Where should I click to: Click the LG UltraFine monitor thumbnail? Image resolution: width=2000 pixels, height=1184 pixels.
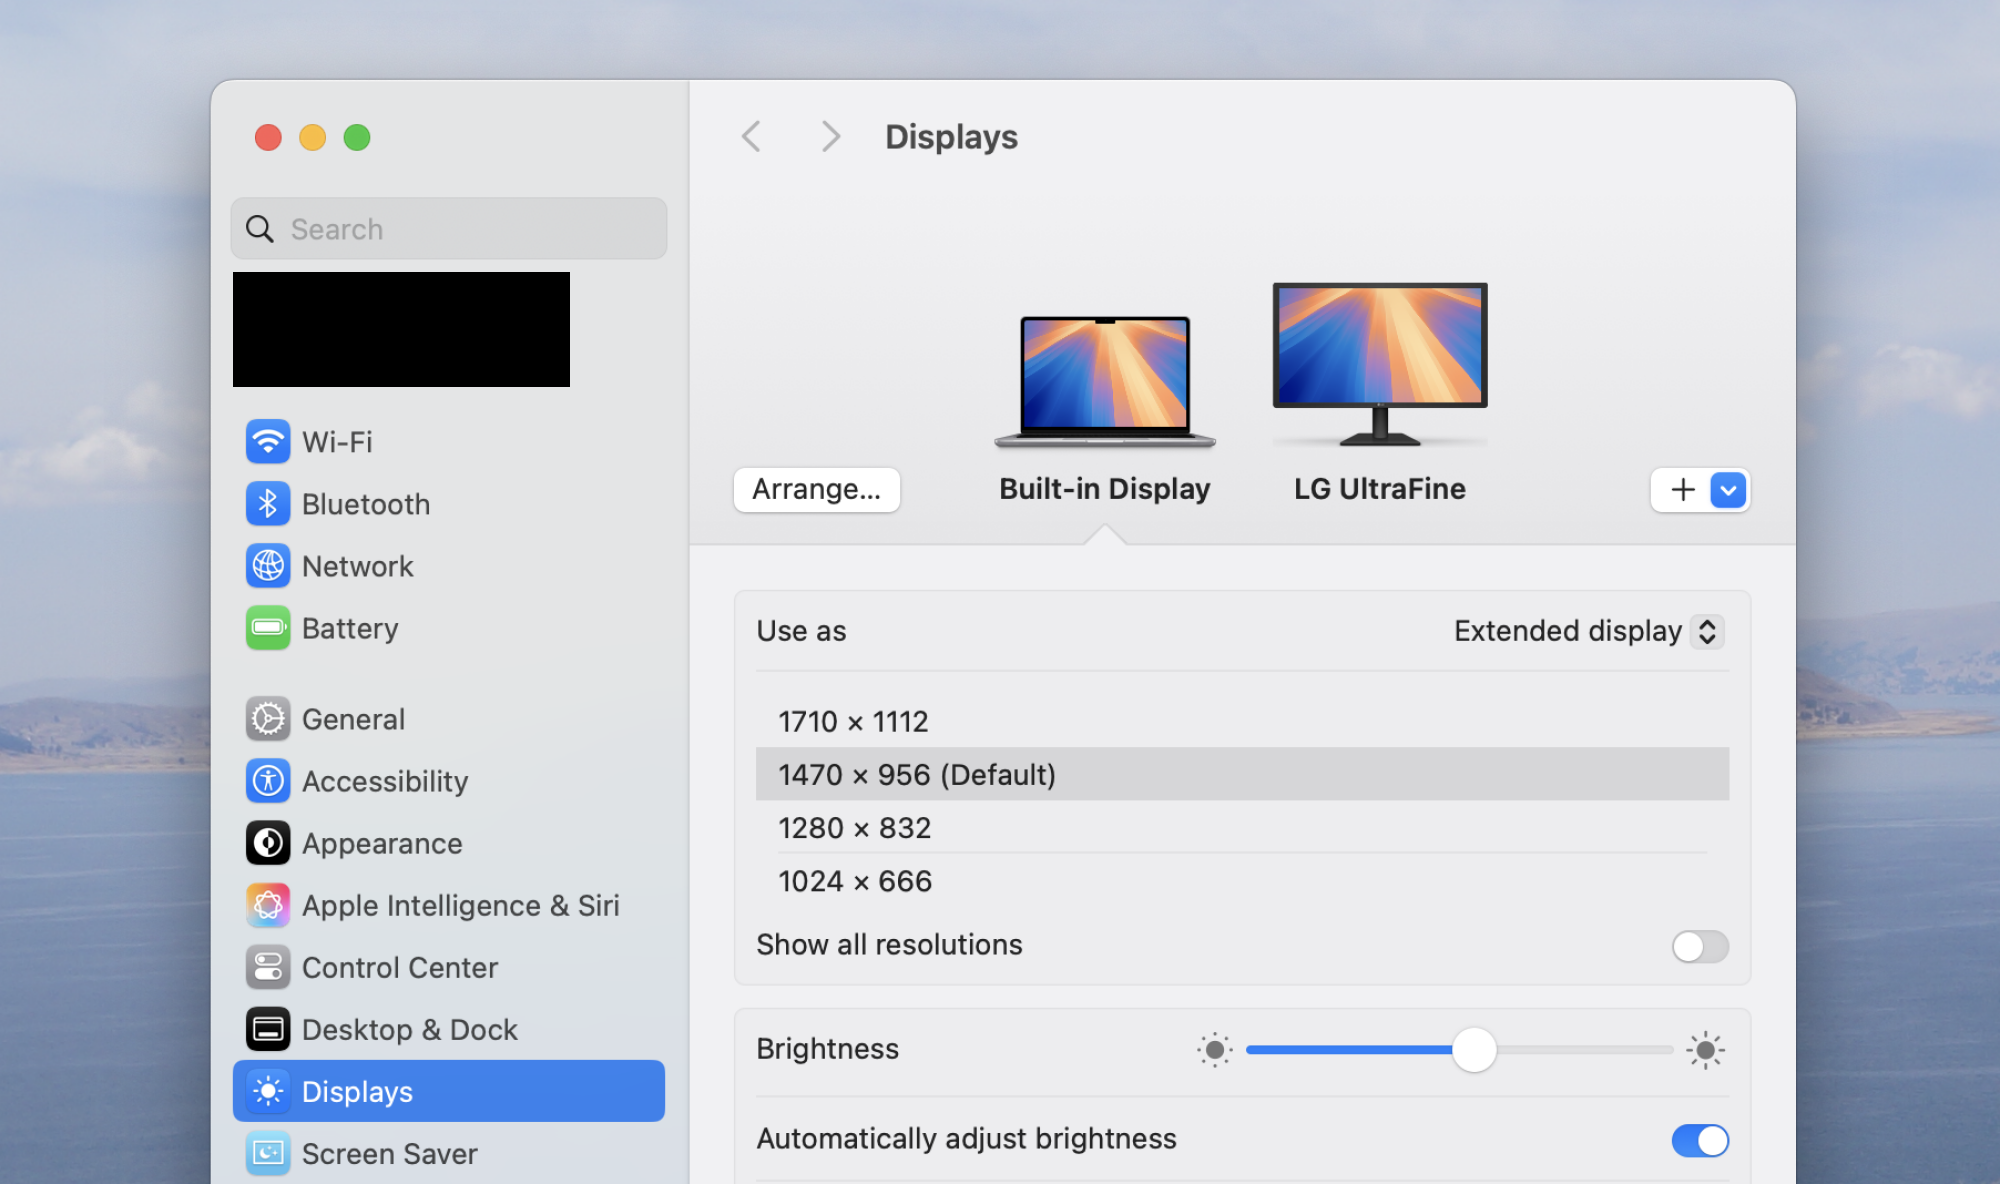(x=1380, y=364)
